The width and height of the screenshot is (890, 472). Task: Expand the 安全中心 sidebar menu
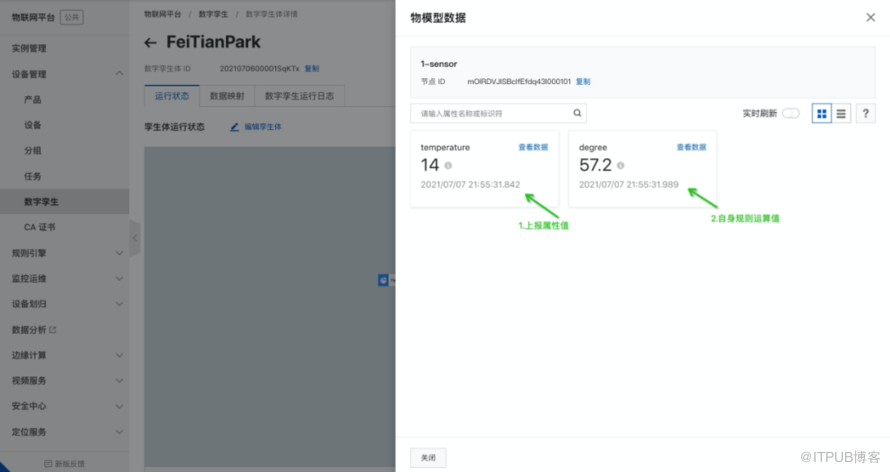[119, 407]
